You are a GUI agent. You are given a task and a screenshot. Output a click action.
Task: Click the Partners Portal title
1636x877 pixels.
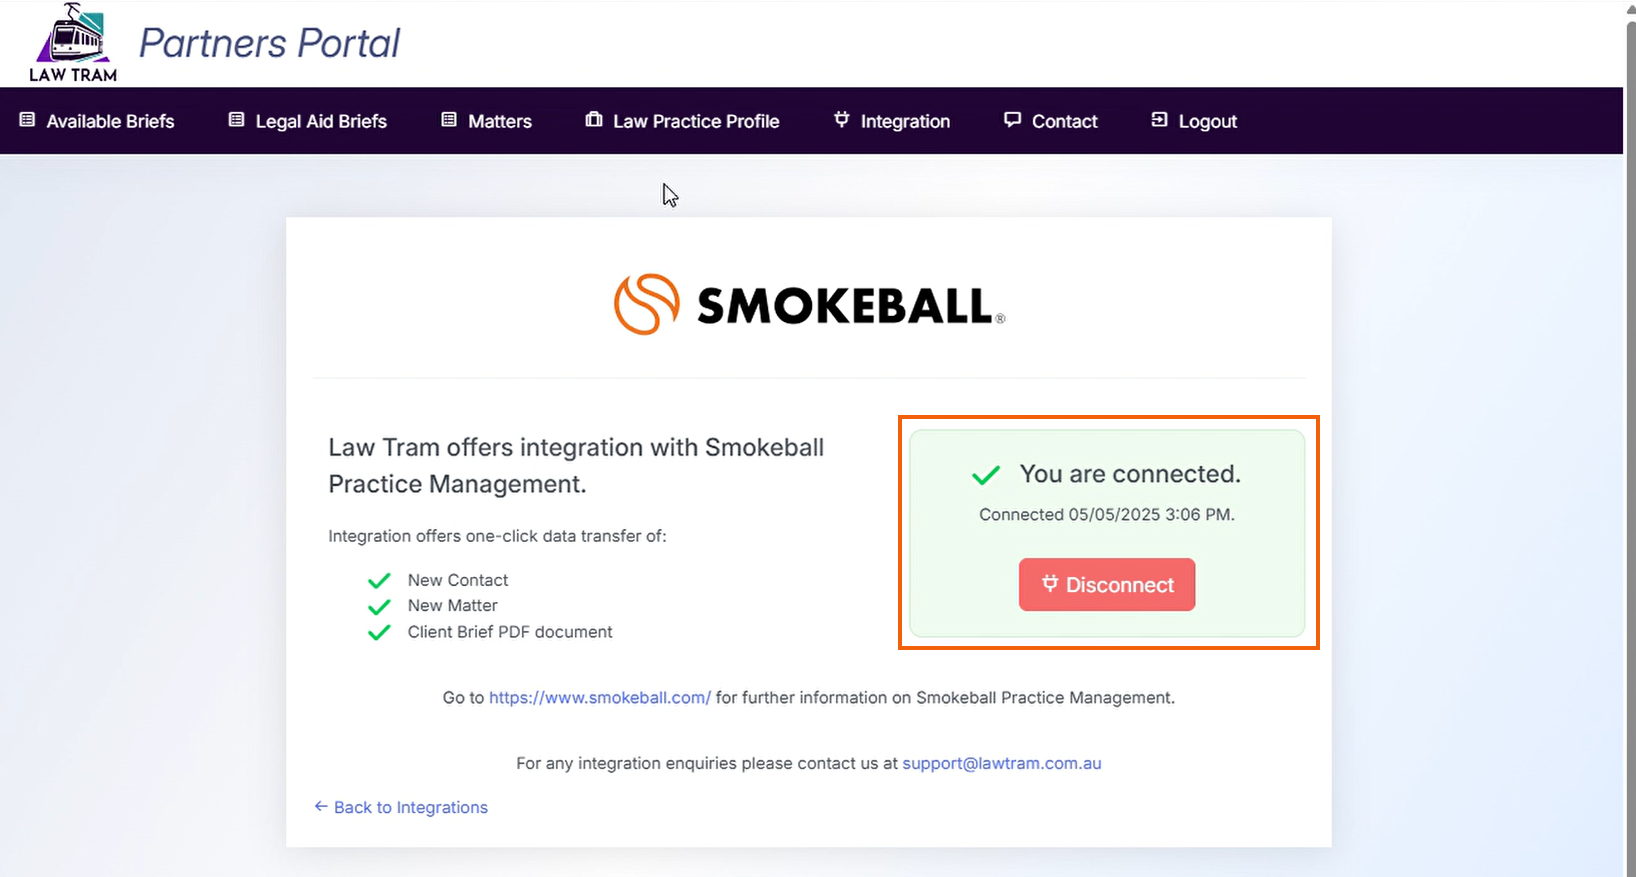point(269,43)
